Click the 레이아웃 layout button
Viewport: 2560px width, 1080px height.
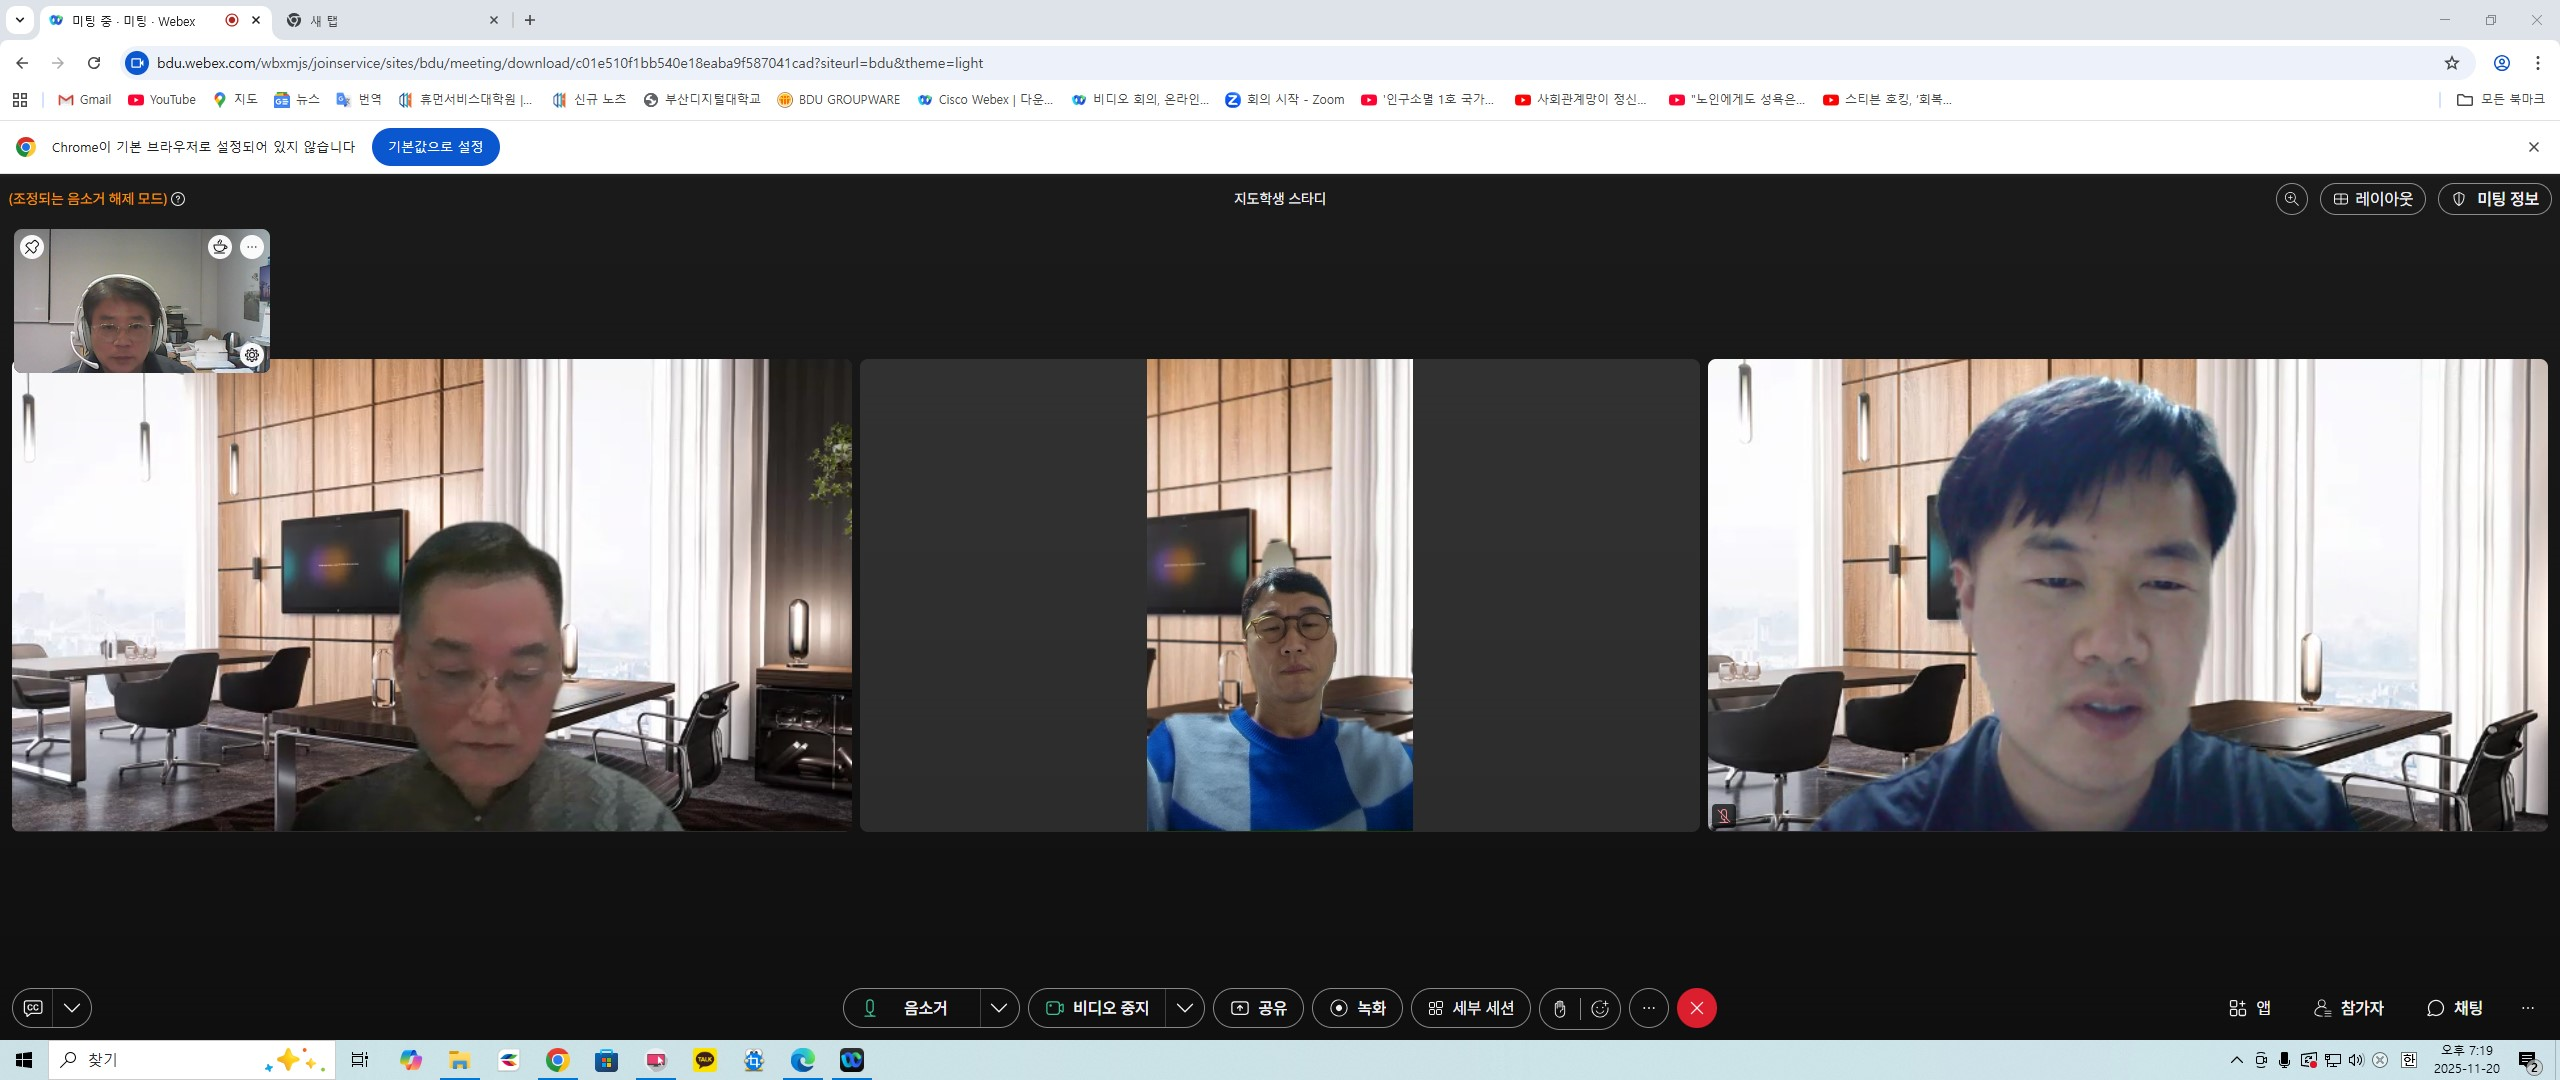click(2372, 199)
